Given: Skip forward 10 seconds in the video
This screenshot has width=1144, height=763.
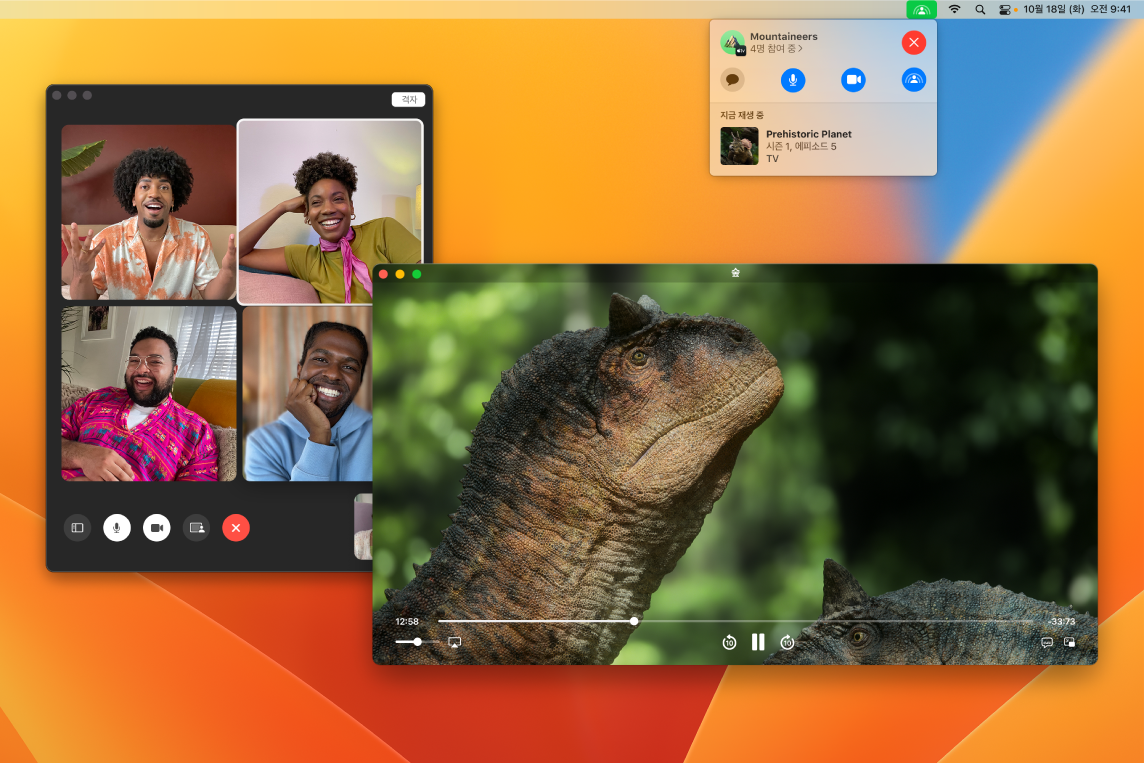Looking at the screenshot, I should pyautogui.click(x=786, y=642).
